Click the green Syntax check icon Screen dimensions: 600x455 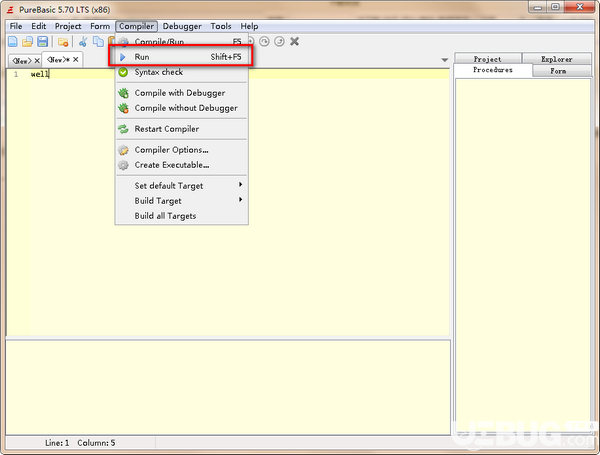pos(123,72)
